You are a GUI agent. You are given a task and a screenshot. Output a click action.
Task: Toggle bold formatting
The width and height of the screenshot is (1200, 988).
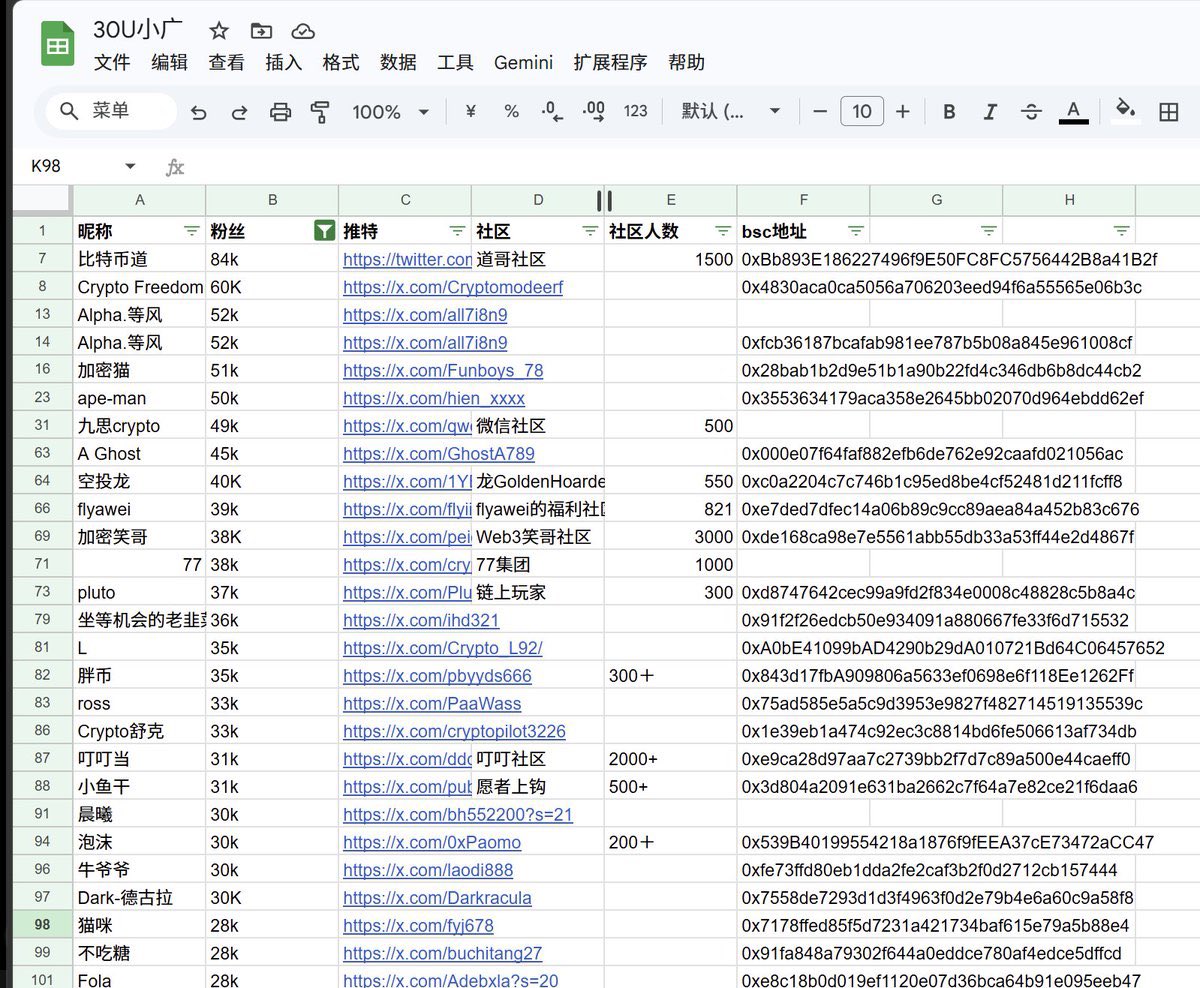950,112
